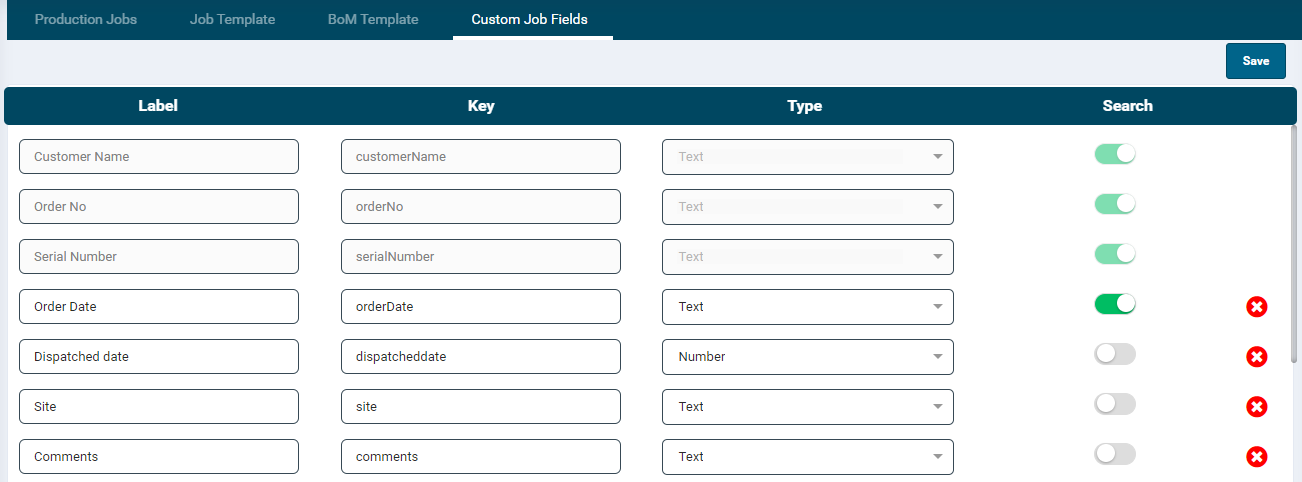Click the Order Date label input

pos(159,307)
